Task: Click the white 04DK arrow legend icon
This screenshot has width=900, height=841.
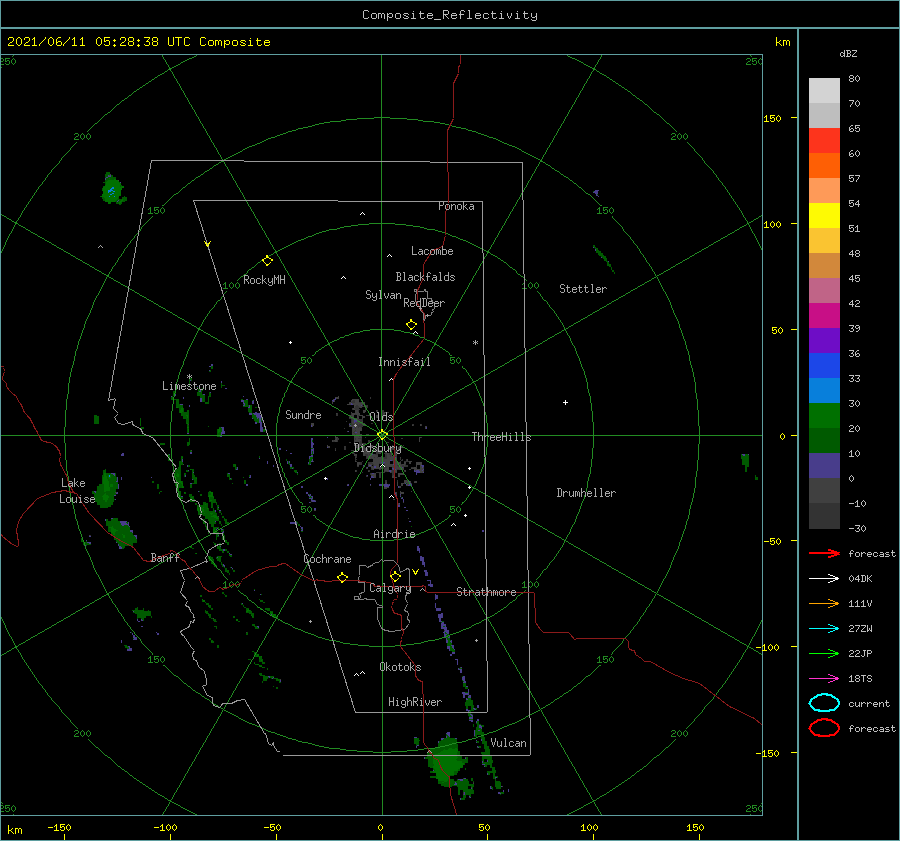Action: click(x=824, y=578)
